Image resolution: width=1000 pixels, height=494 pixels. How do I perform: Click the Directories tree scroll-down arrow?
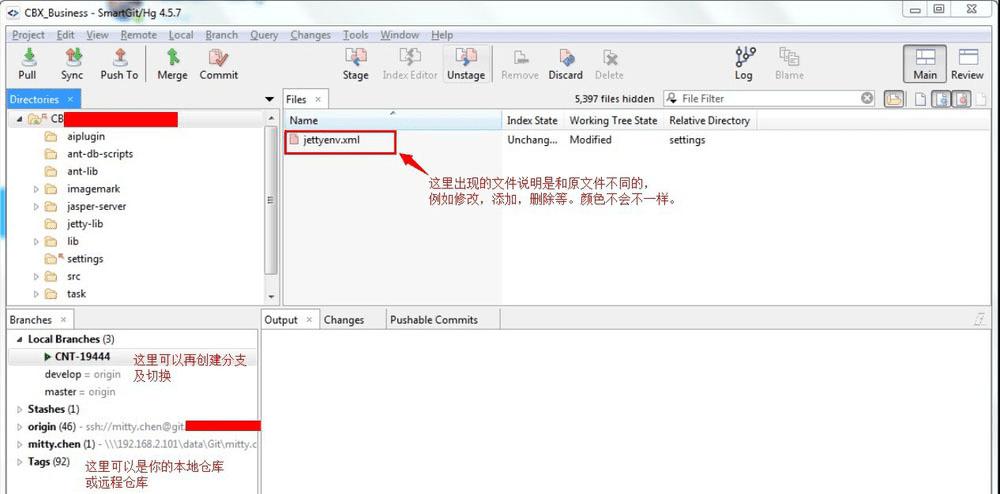(271, 297)
